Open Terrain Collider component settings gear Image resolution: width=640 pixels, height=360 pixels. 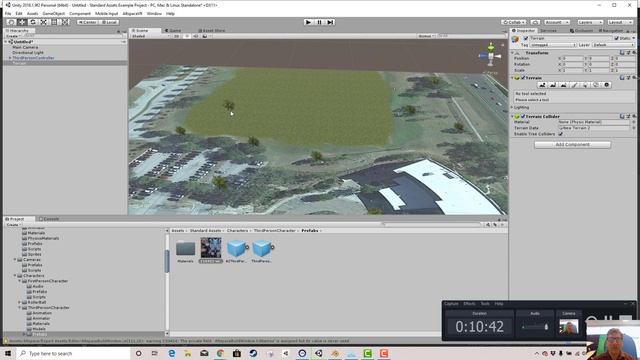pyautogui.click(x=634, y=116)
